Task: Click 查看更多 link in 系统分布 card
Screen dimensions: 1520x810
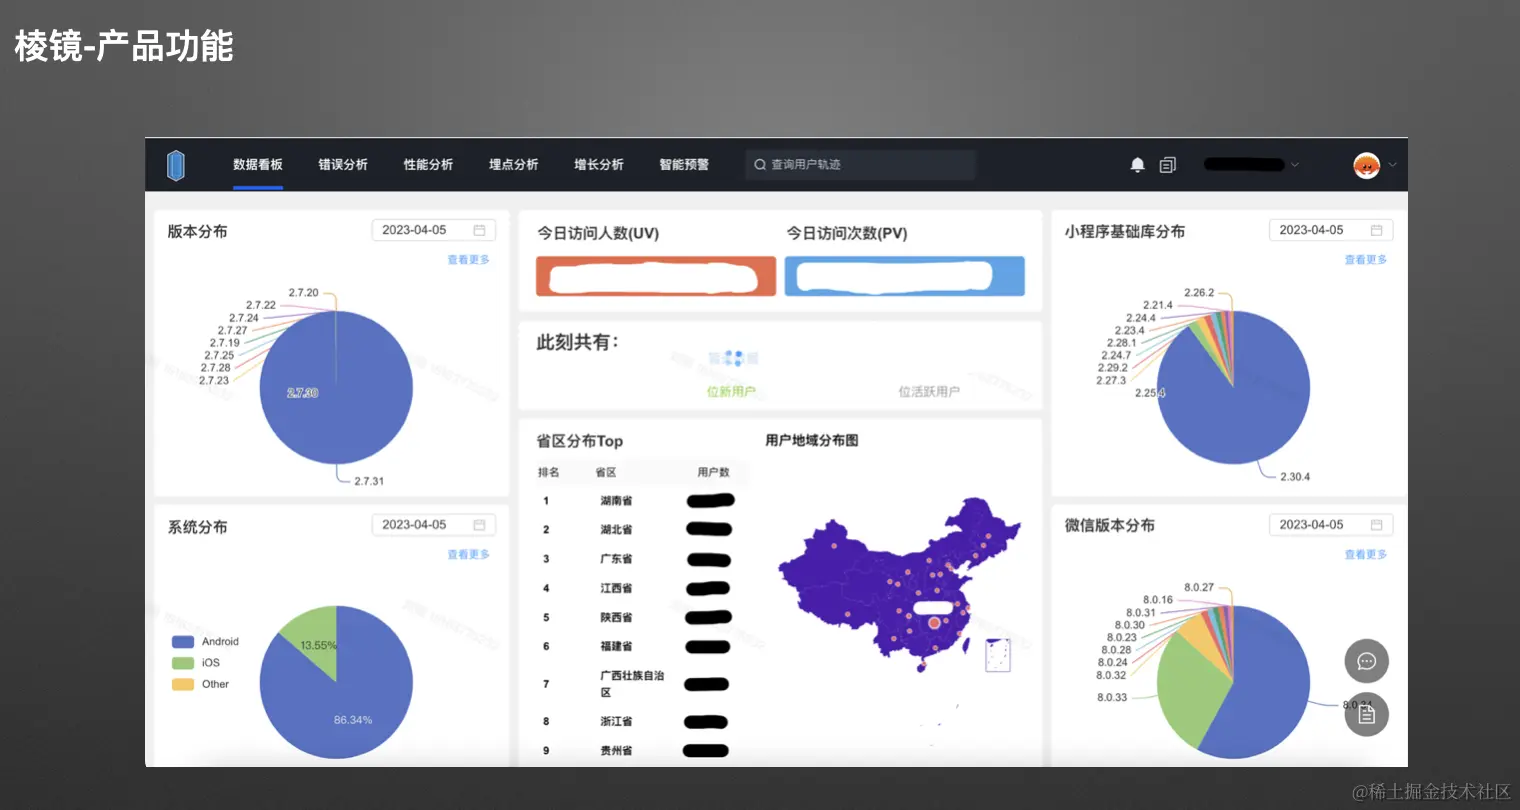Action: [x=468, y=555]
